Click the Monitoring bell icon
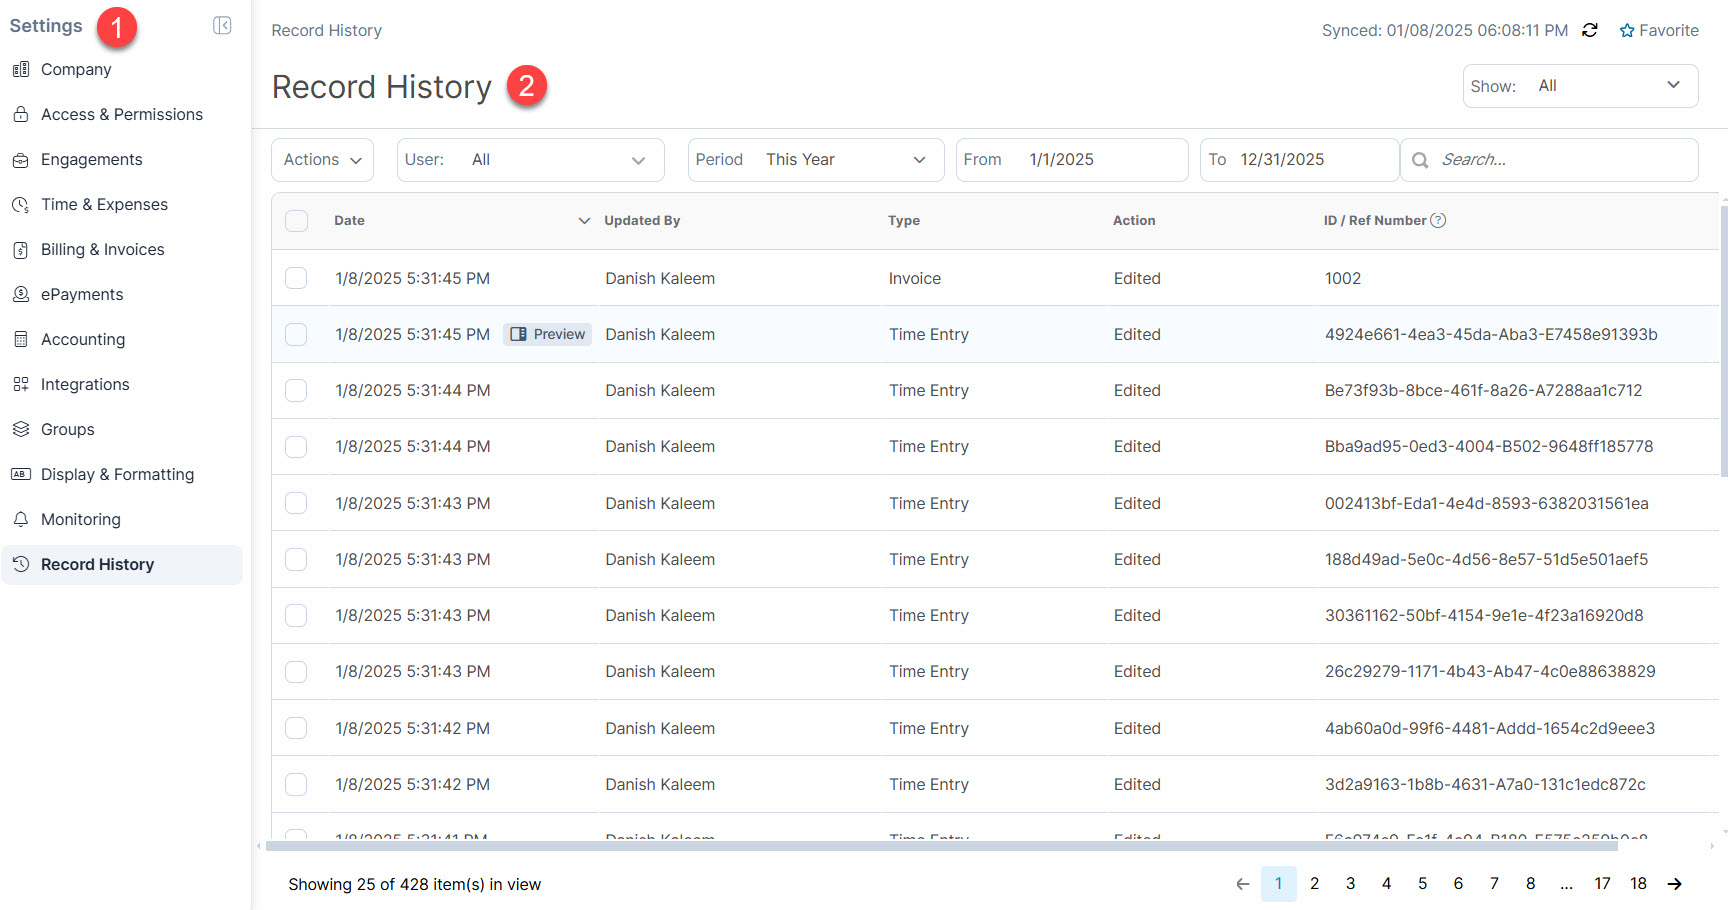 pyautogui.click(x=20, y=519)
